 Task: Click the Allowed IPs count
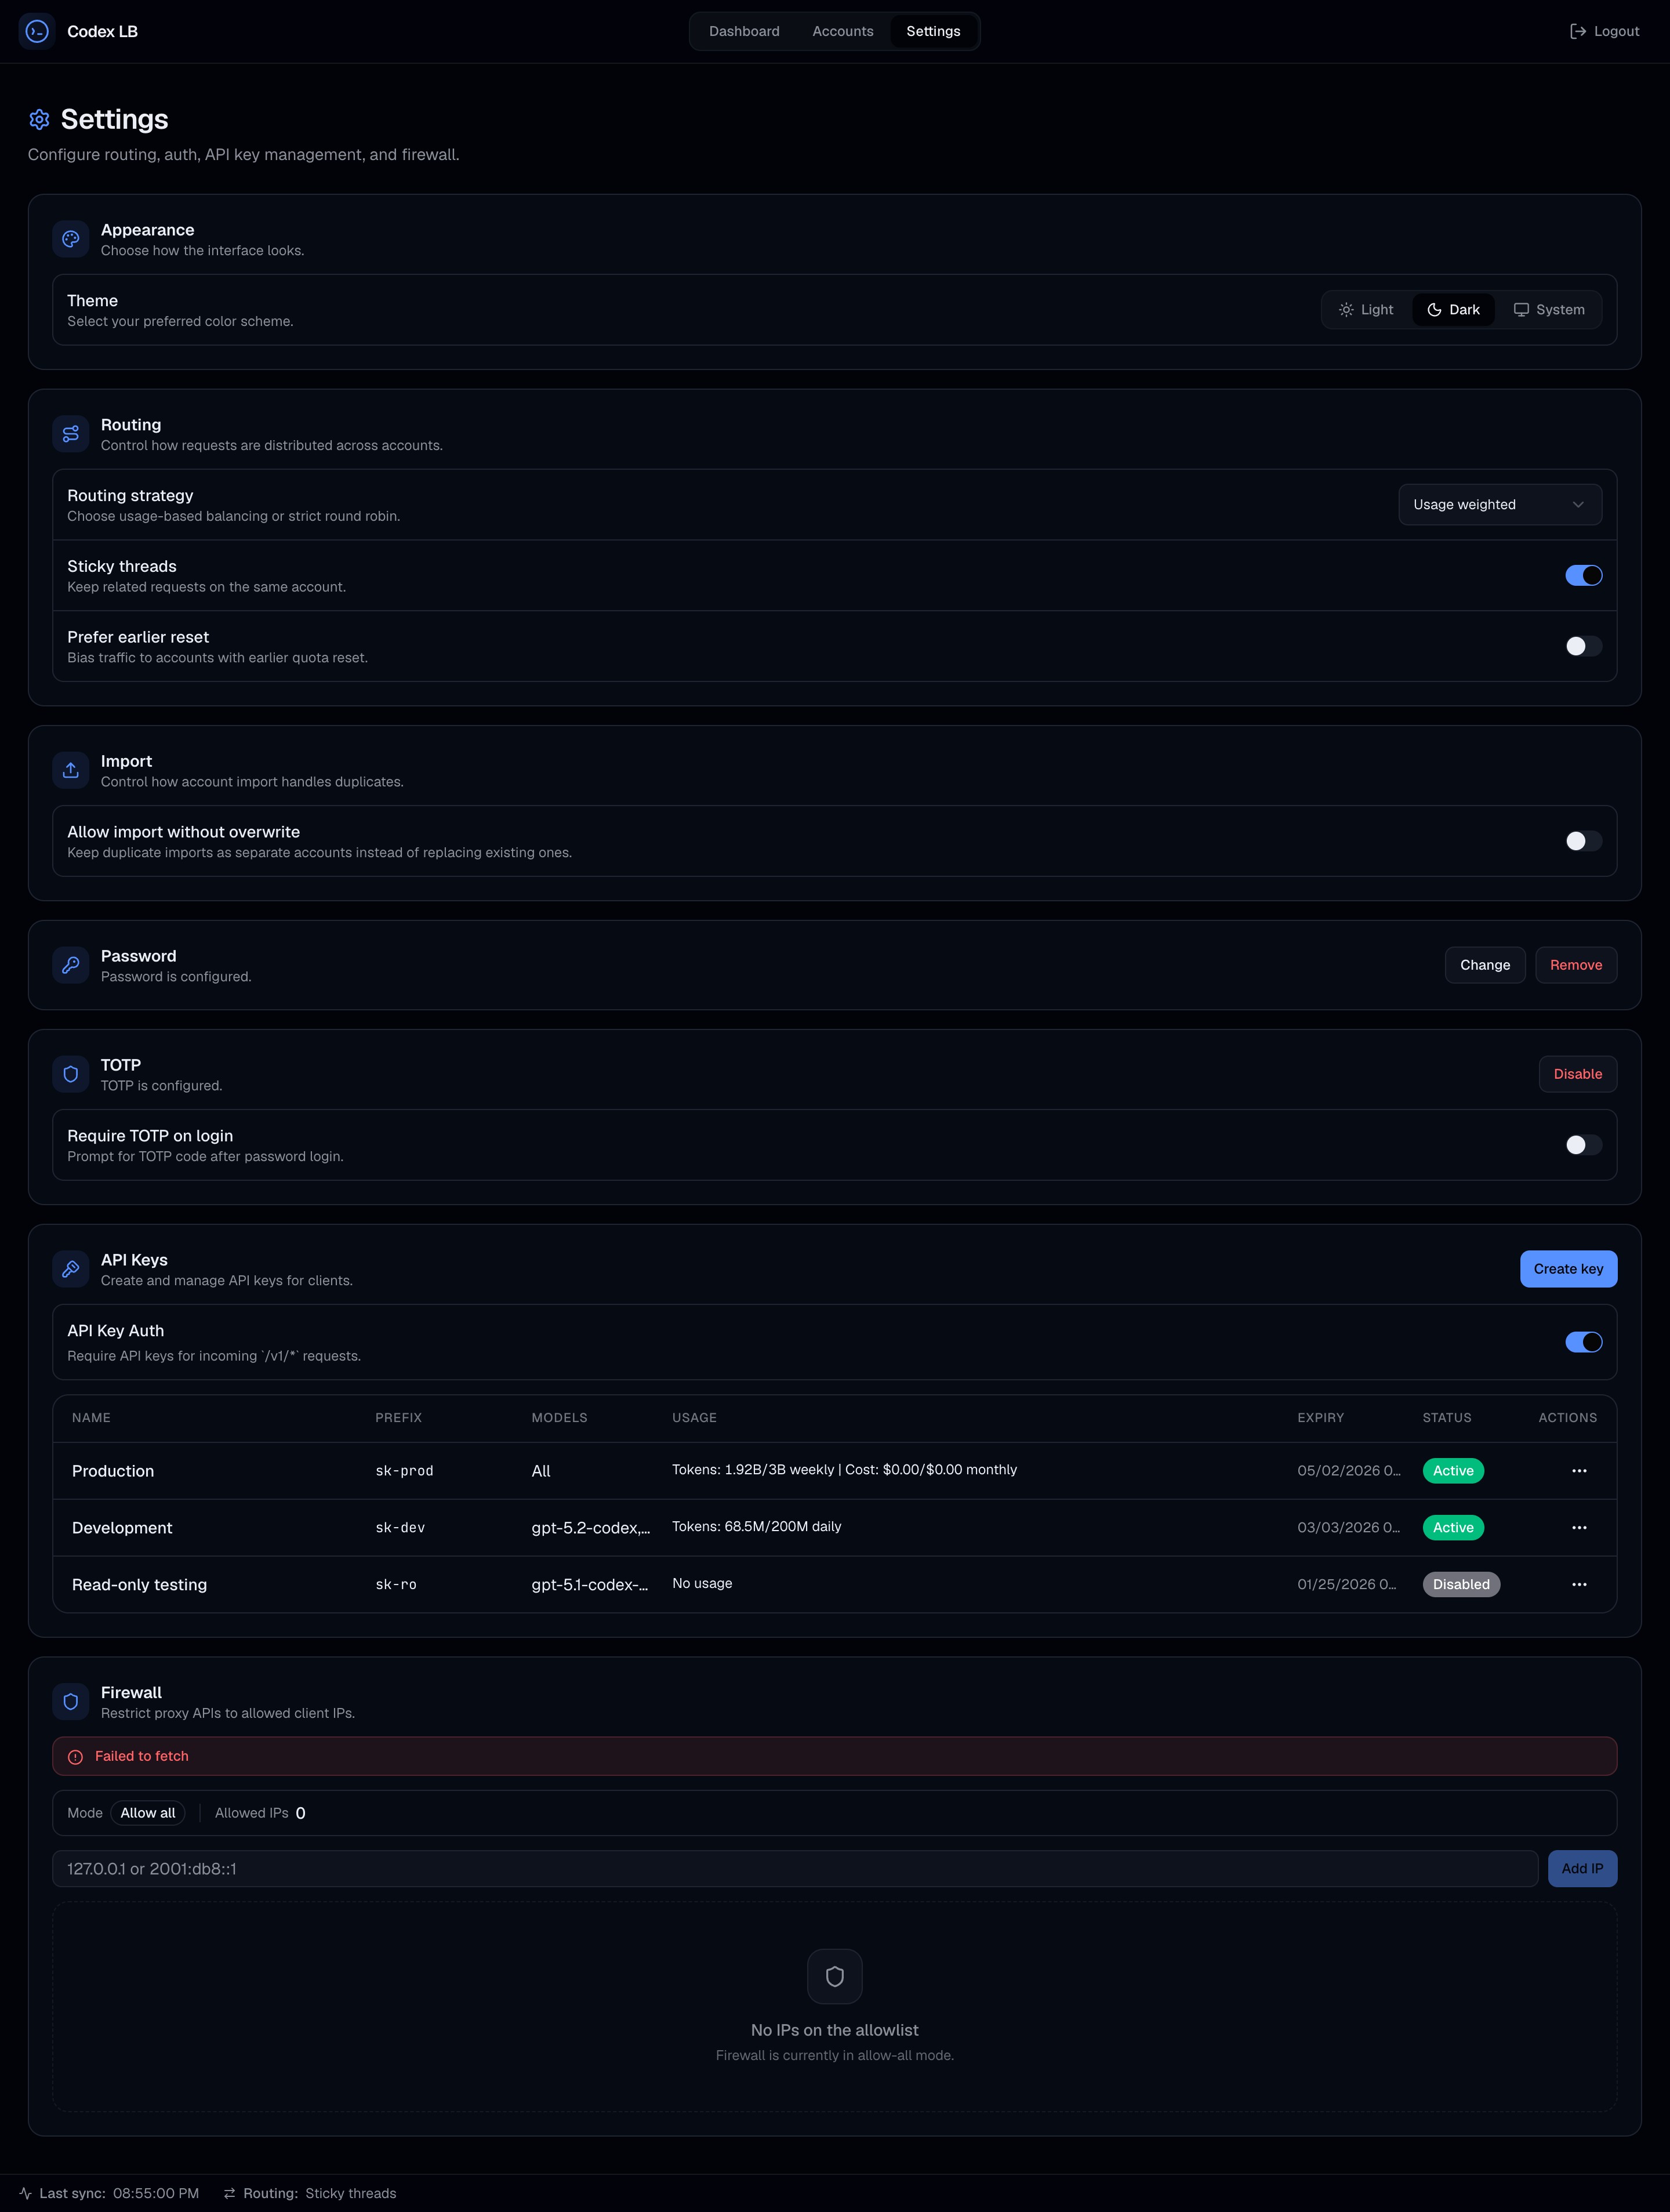pyautogui.click(x=300, y=1813)
